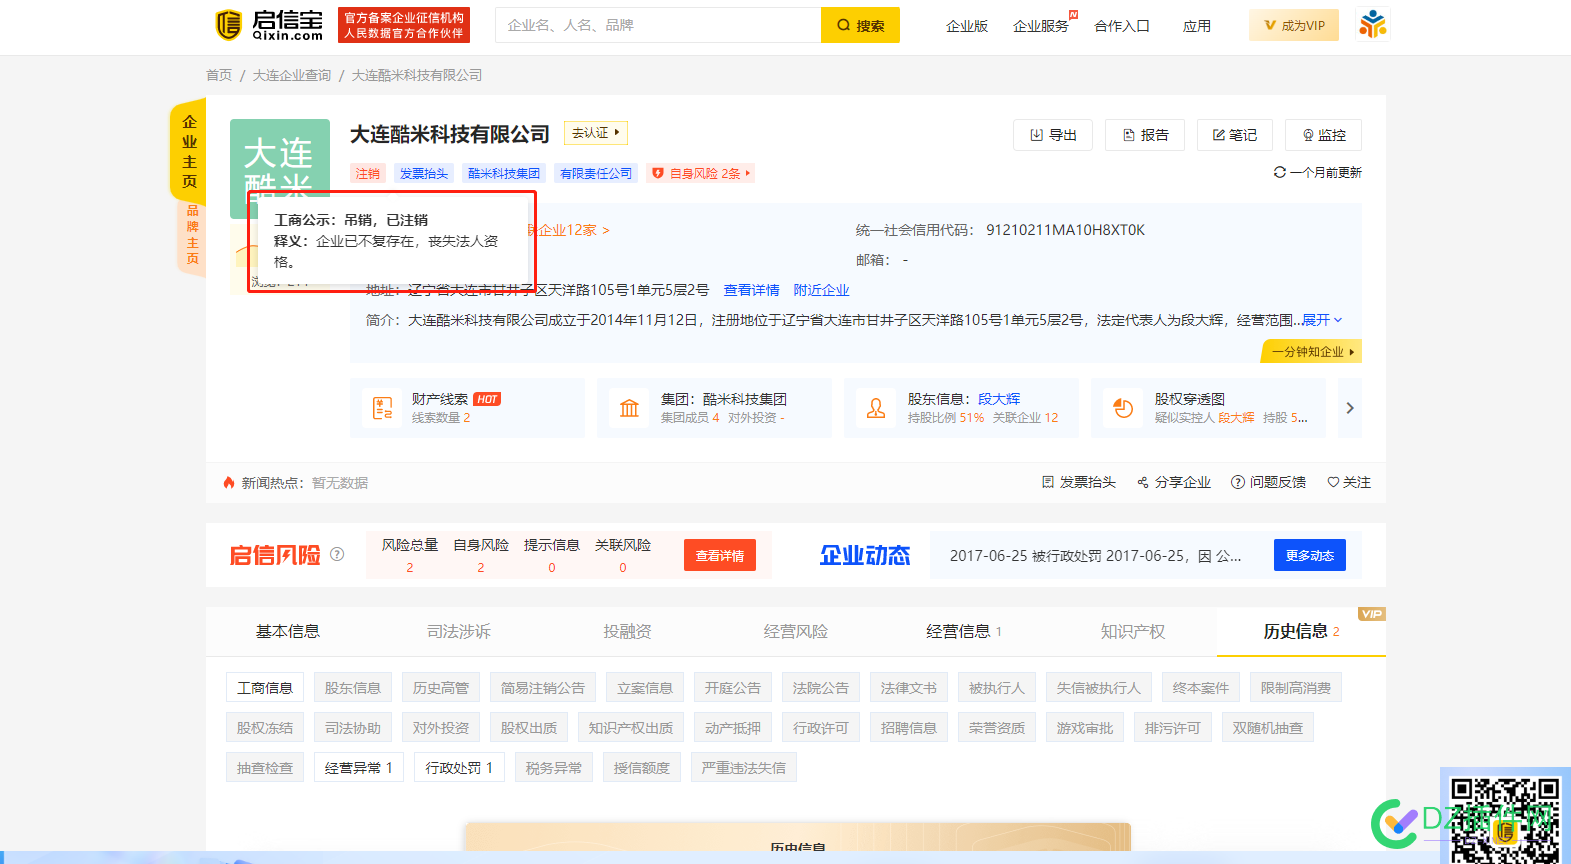Open the 附近企业 link
The width and height of the screenshot is (1571, 864).
click(x=821, y=290)
